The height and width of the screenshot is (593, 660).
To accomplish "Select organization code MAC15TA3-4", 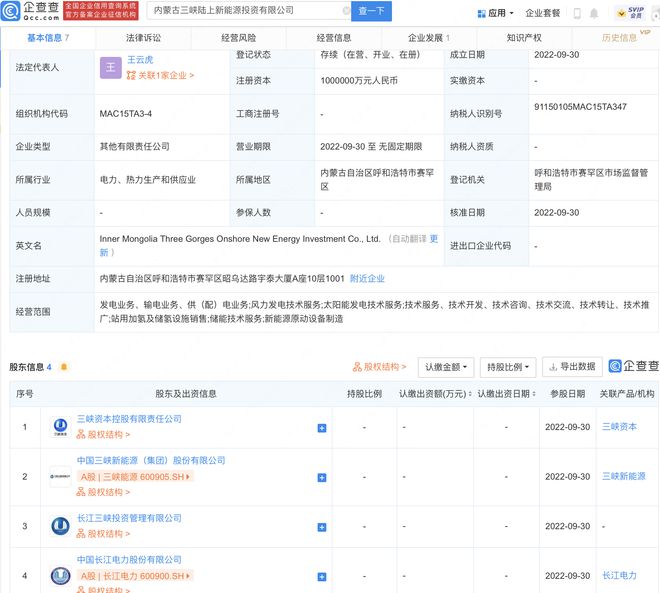I will pyautogui.click(x=125, y=114).
